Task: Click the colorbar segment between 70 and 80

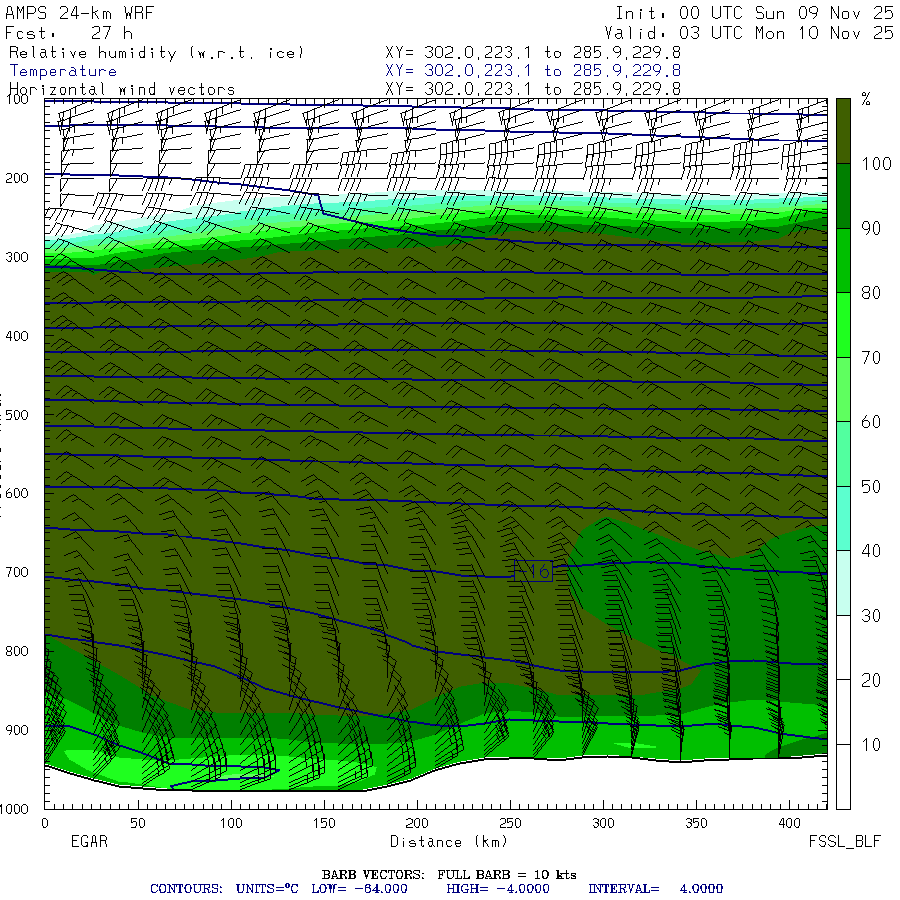Action: pyautogui.click(x=843, y=325)
